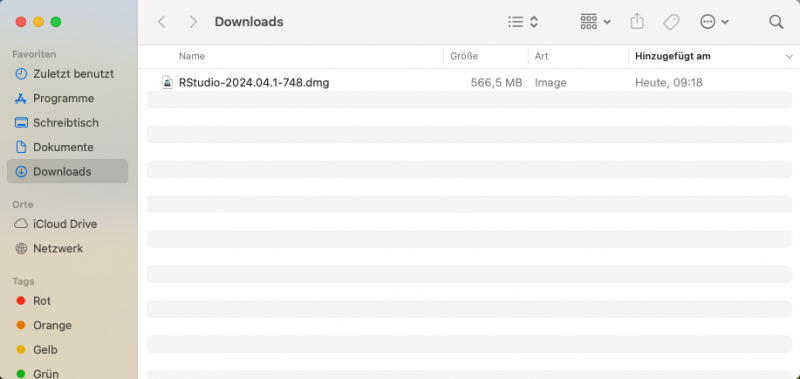Open Schreibtisch in the sidebar
The width and height of the screenshot is (800, 379).
pos(67,123)
